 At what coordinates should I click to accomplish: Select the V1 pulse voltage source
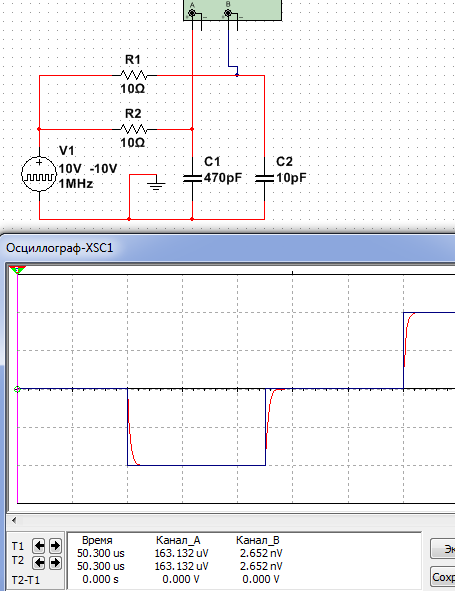coord(39,174)
